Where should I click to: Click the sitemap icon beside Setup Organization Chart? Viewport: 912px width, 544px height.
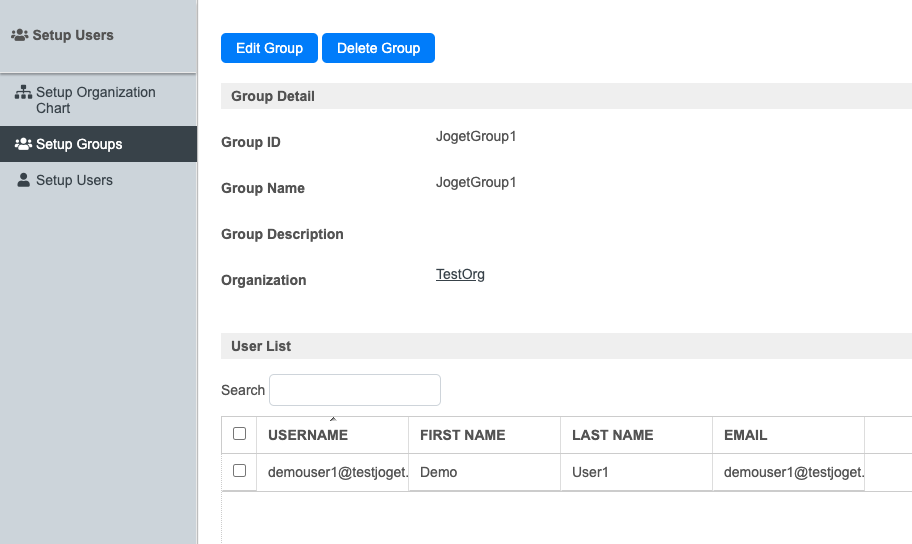click(x=24, y=93)
